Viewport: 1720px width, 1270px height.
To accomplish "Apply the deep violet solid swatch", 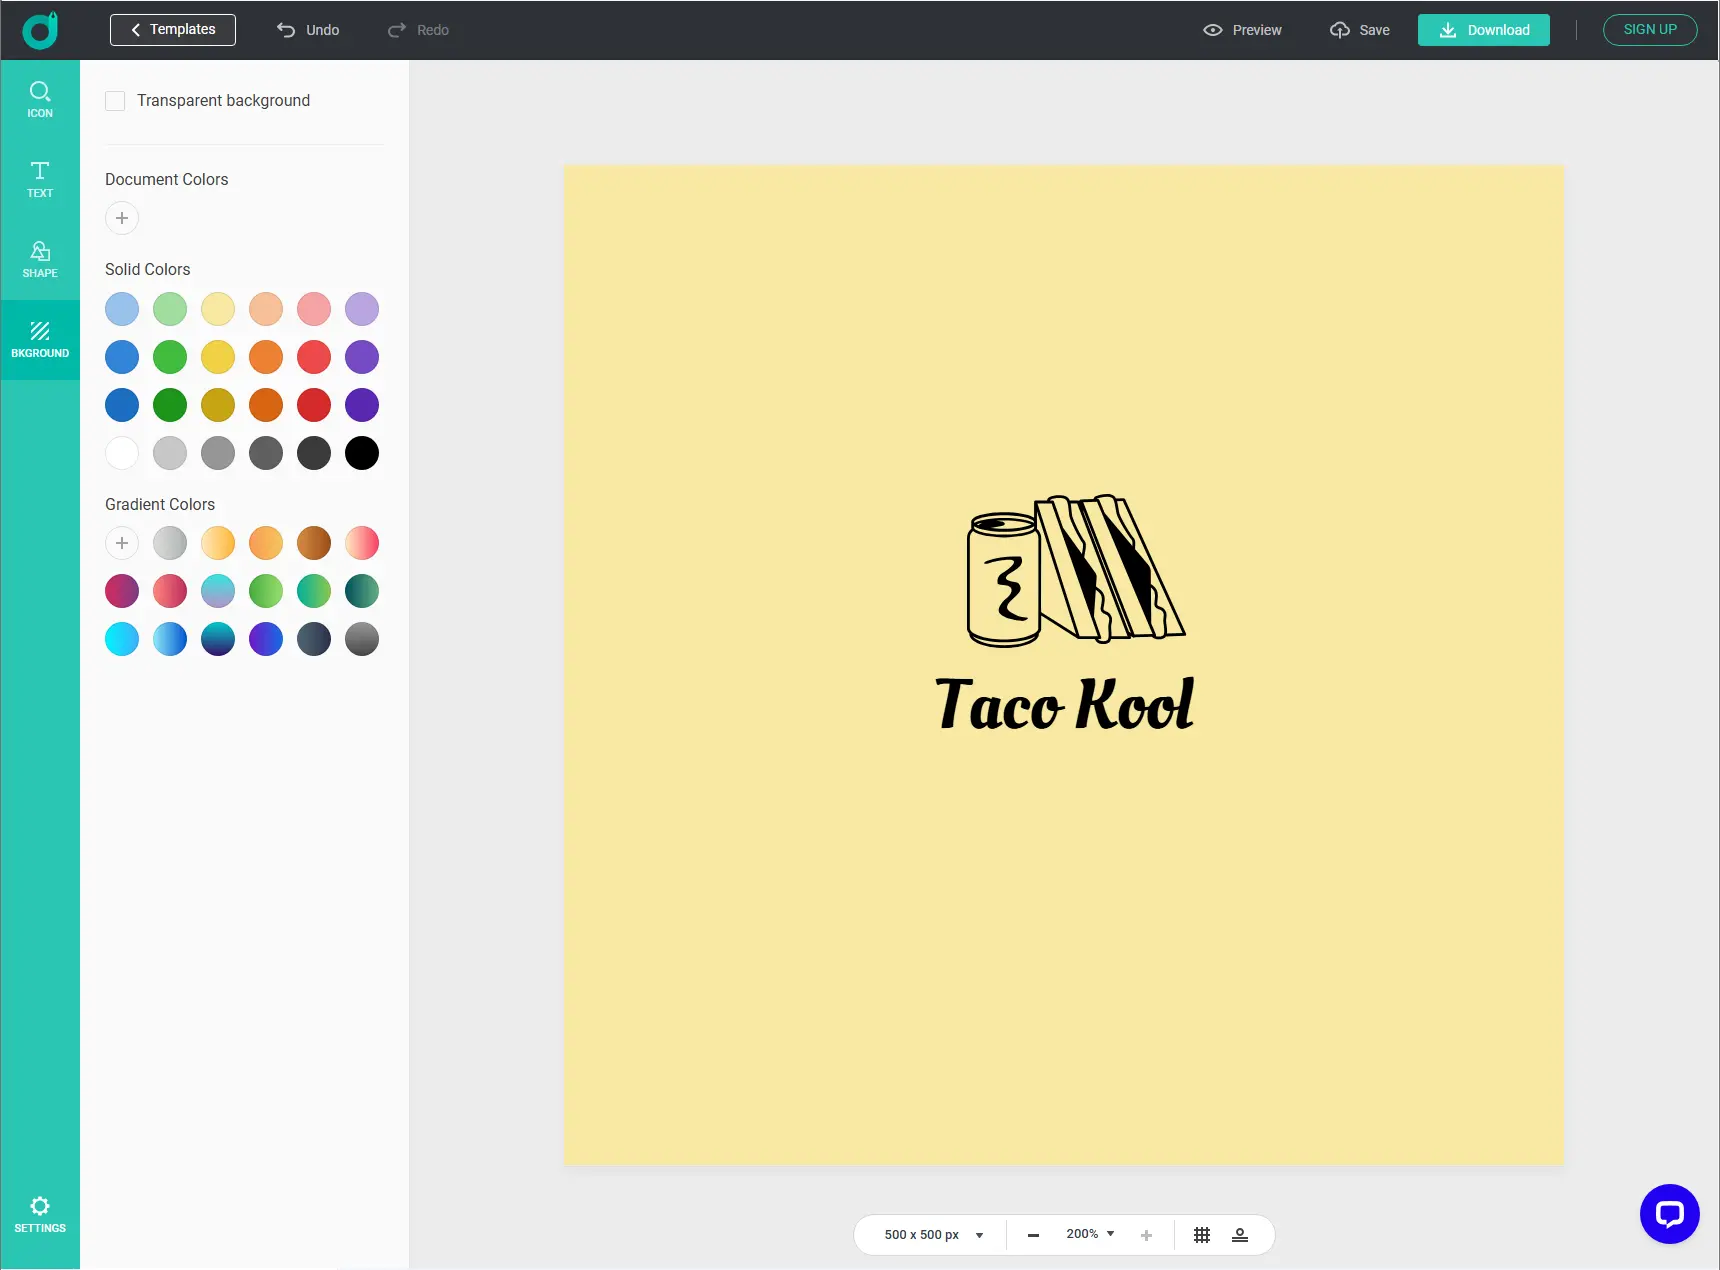I will (x=362, y=405).
